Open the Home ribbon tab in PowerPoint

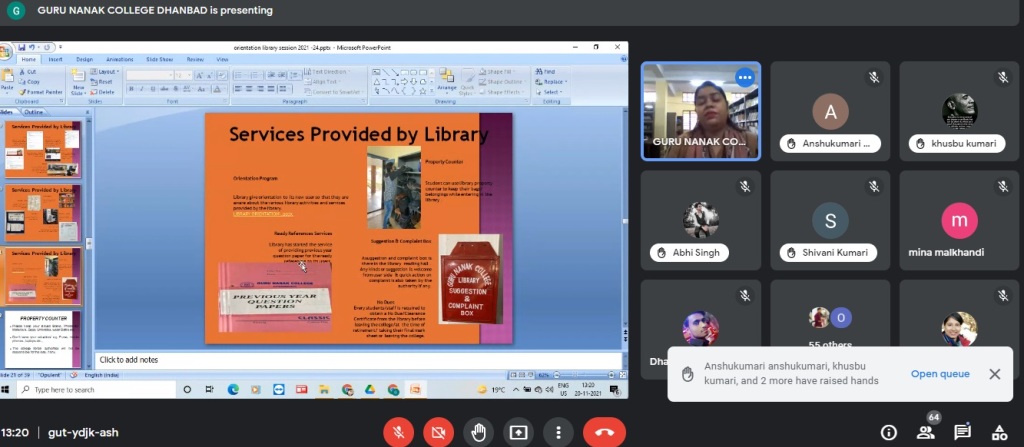click(x=29, y=59)
